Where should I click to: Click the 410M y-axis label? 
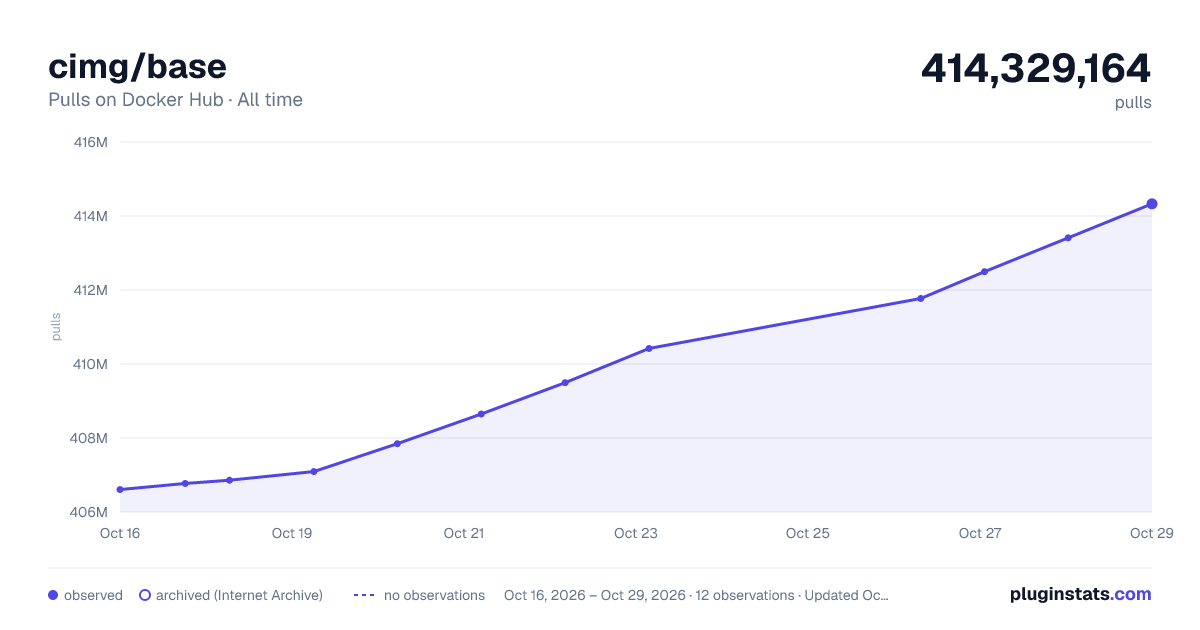click(91, 364)
